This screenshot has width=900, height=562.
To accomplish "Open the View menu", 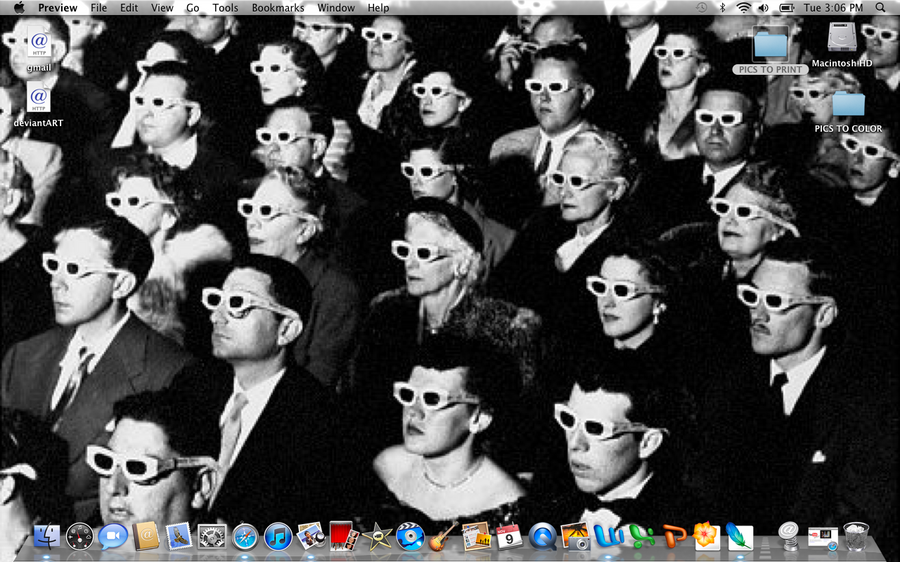I will click(162, 7).
